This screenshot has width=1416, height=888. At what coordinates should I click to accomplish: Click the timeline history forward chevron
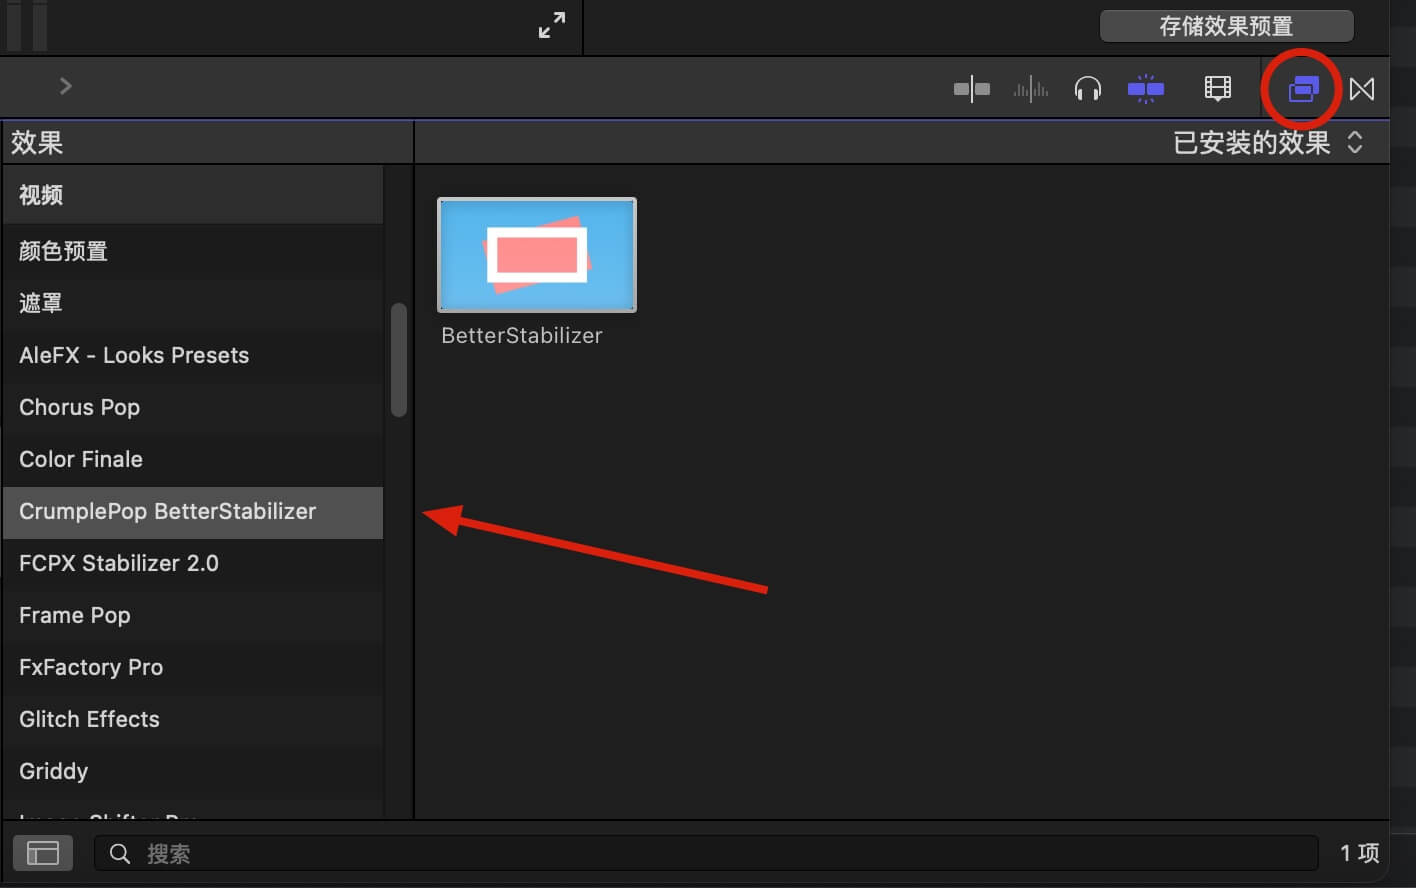[66, 86]
